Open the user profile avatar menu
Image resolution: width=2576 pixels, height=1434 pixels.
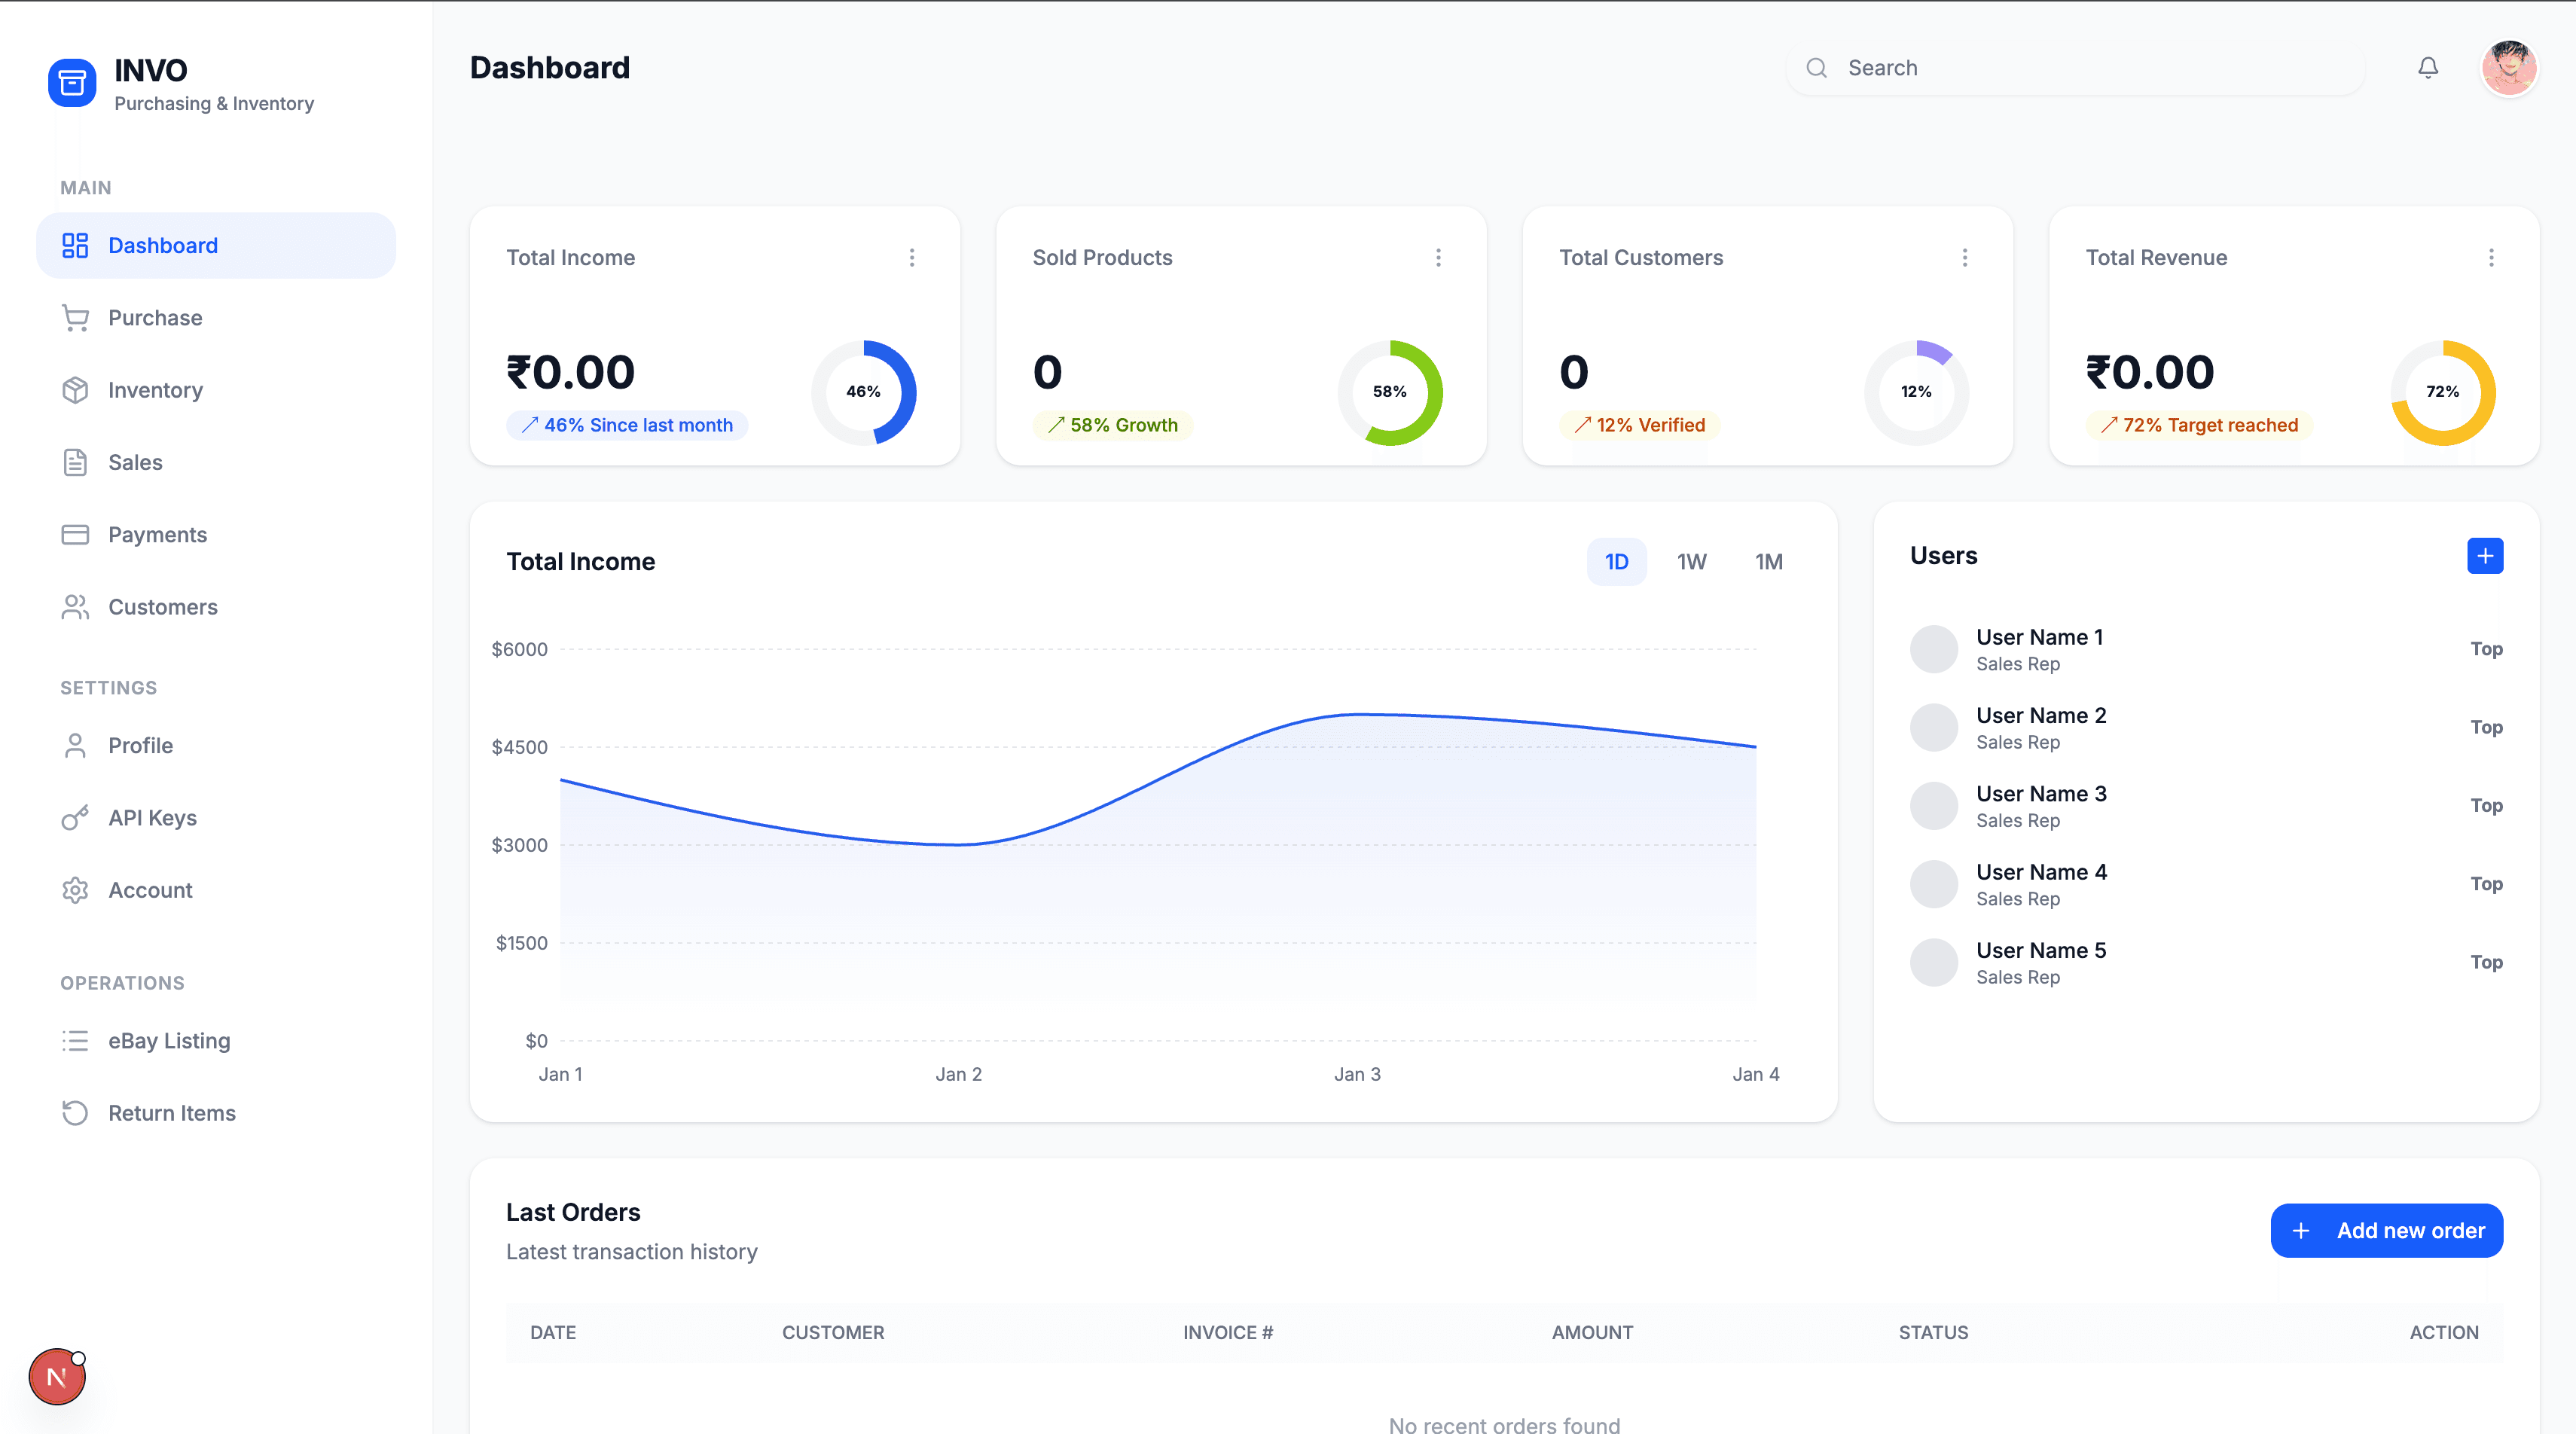(2509, 68)
